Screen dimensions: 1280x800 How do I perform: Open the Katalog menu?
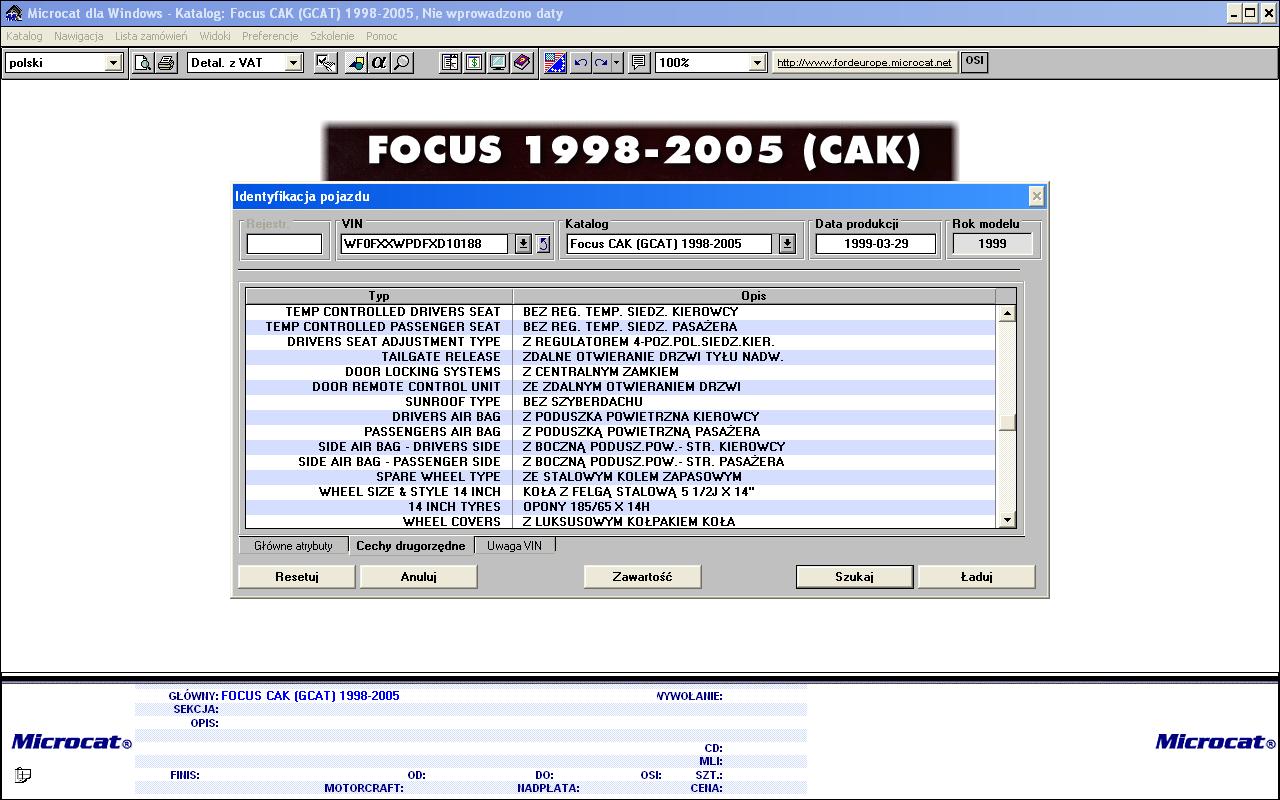coord(25,36)
